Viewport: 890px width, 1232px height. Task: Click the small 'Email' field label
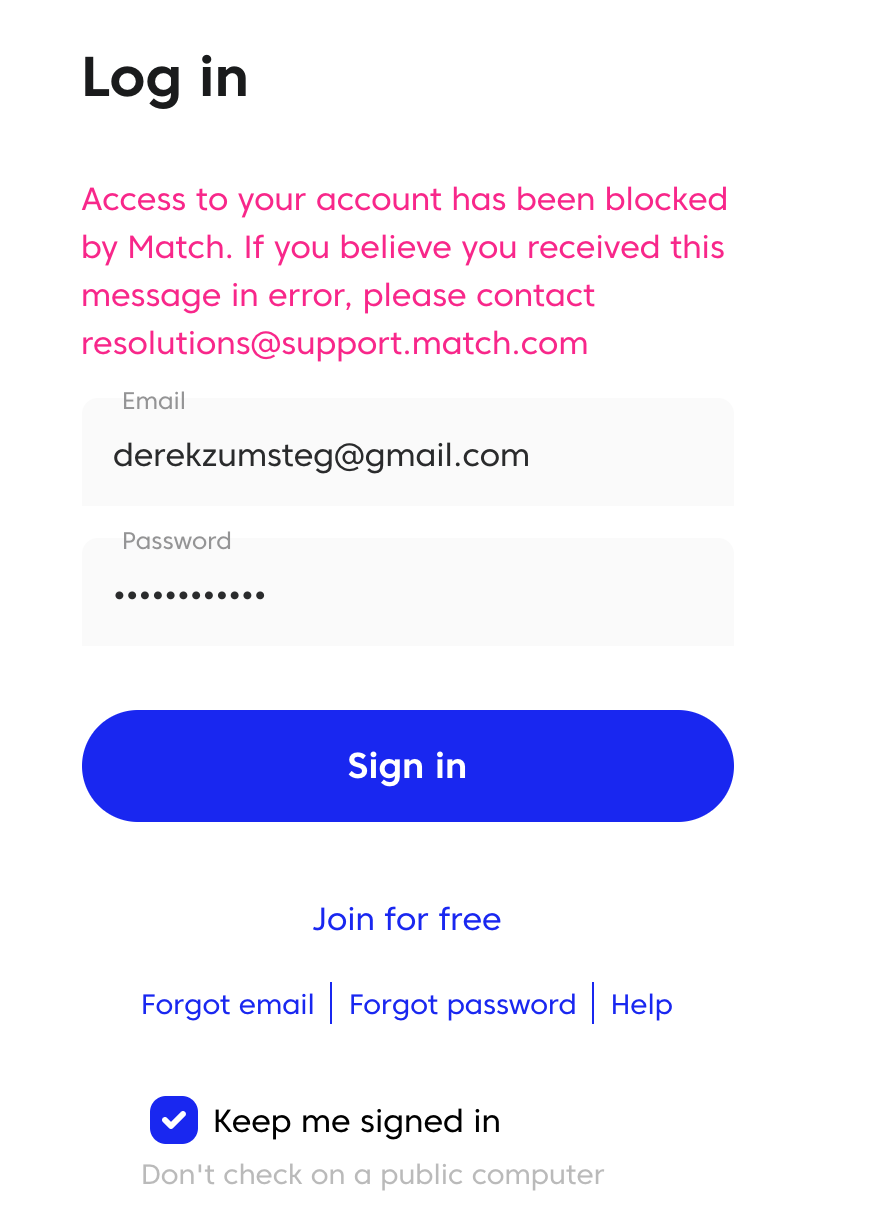tap(154, 401)
